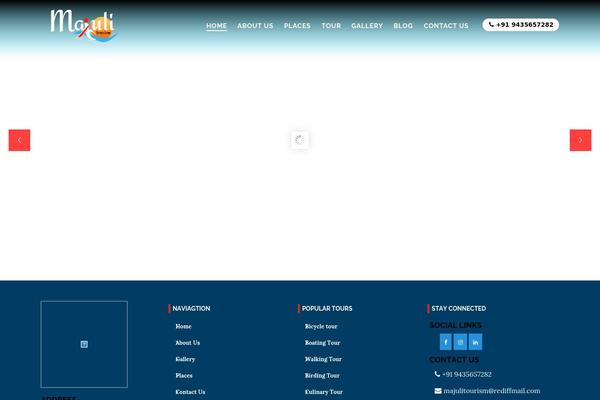
Task: Open the Walking Tour link
Action: tap(323, 359)
